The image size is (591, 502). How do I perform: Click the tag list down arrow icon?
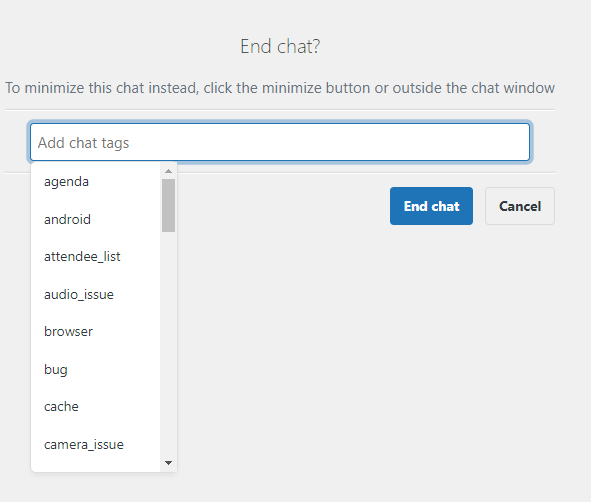[x=168, y=462]
